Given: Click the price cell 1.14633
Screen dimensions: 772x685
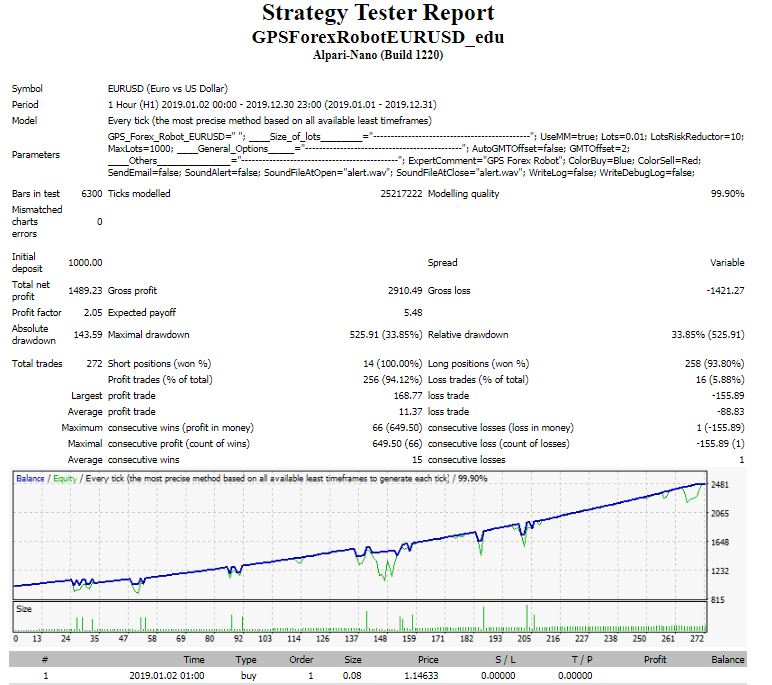Looking at the screenshot, I should tap(421, 676).
